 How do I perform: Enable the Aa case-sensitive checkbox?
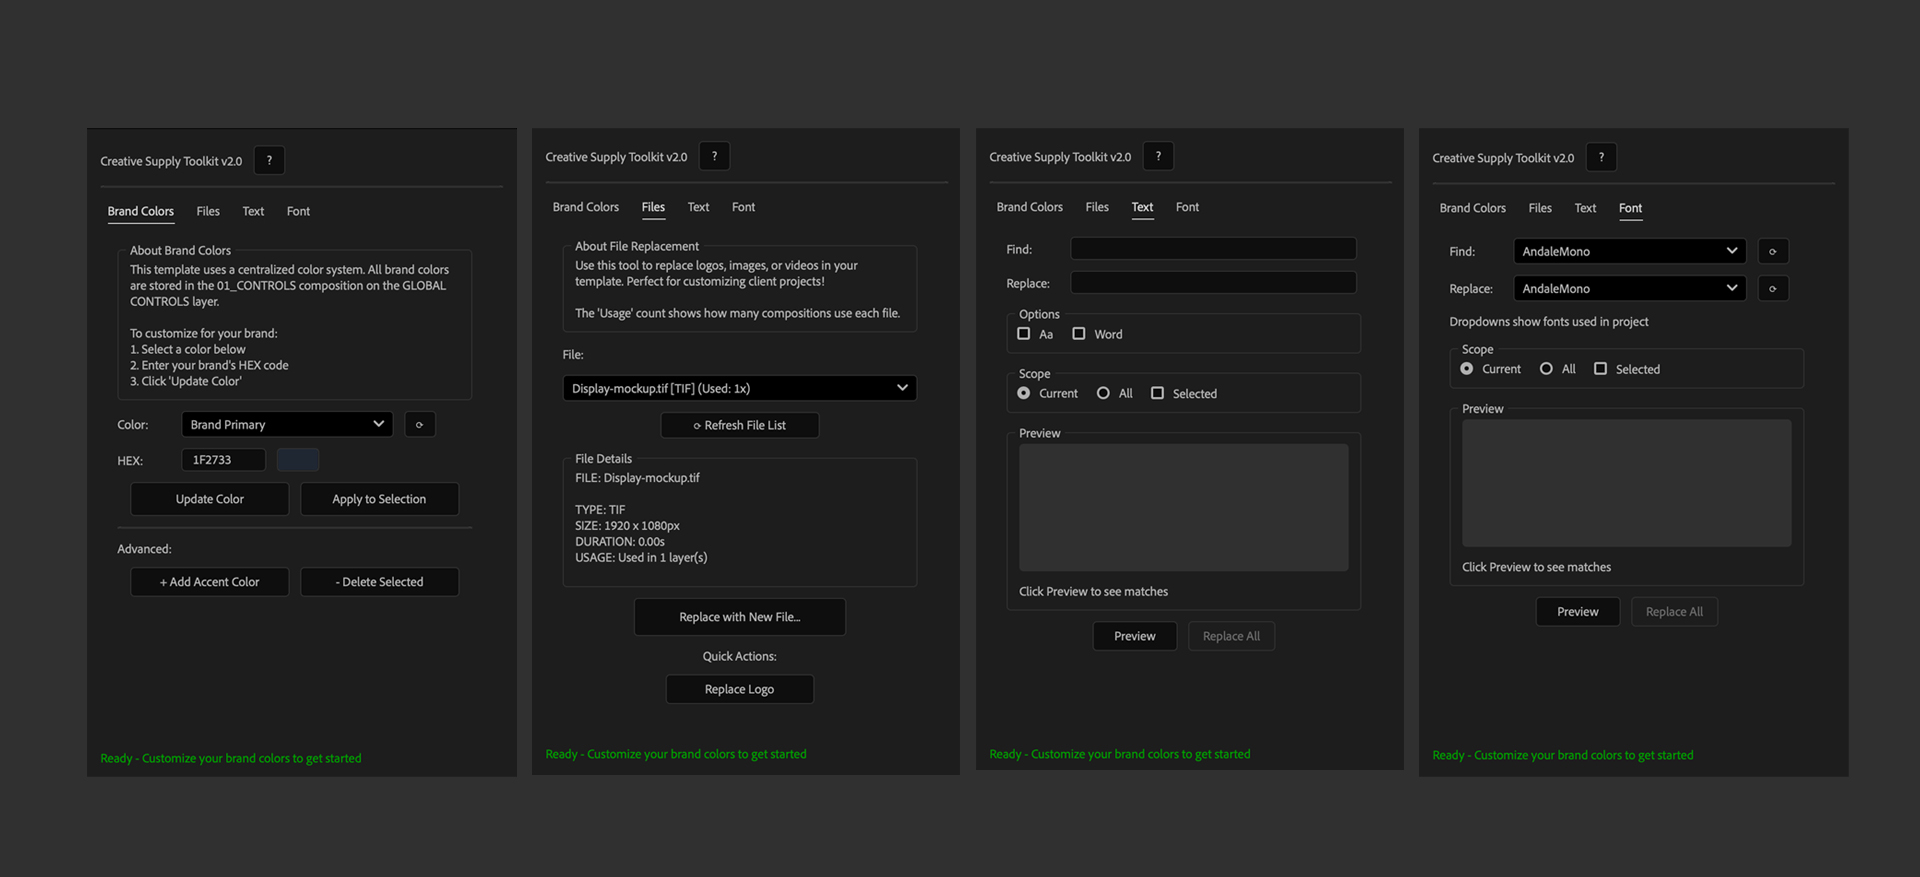click(x=1023, y=334)
